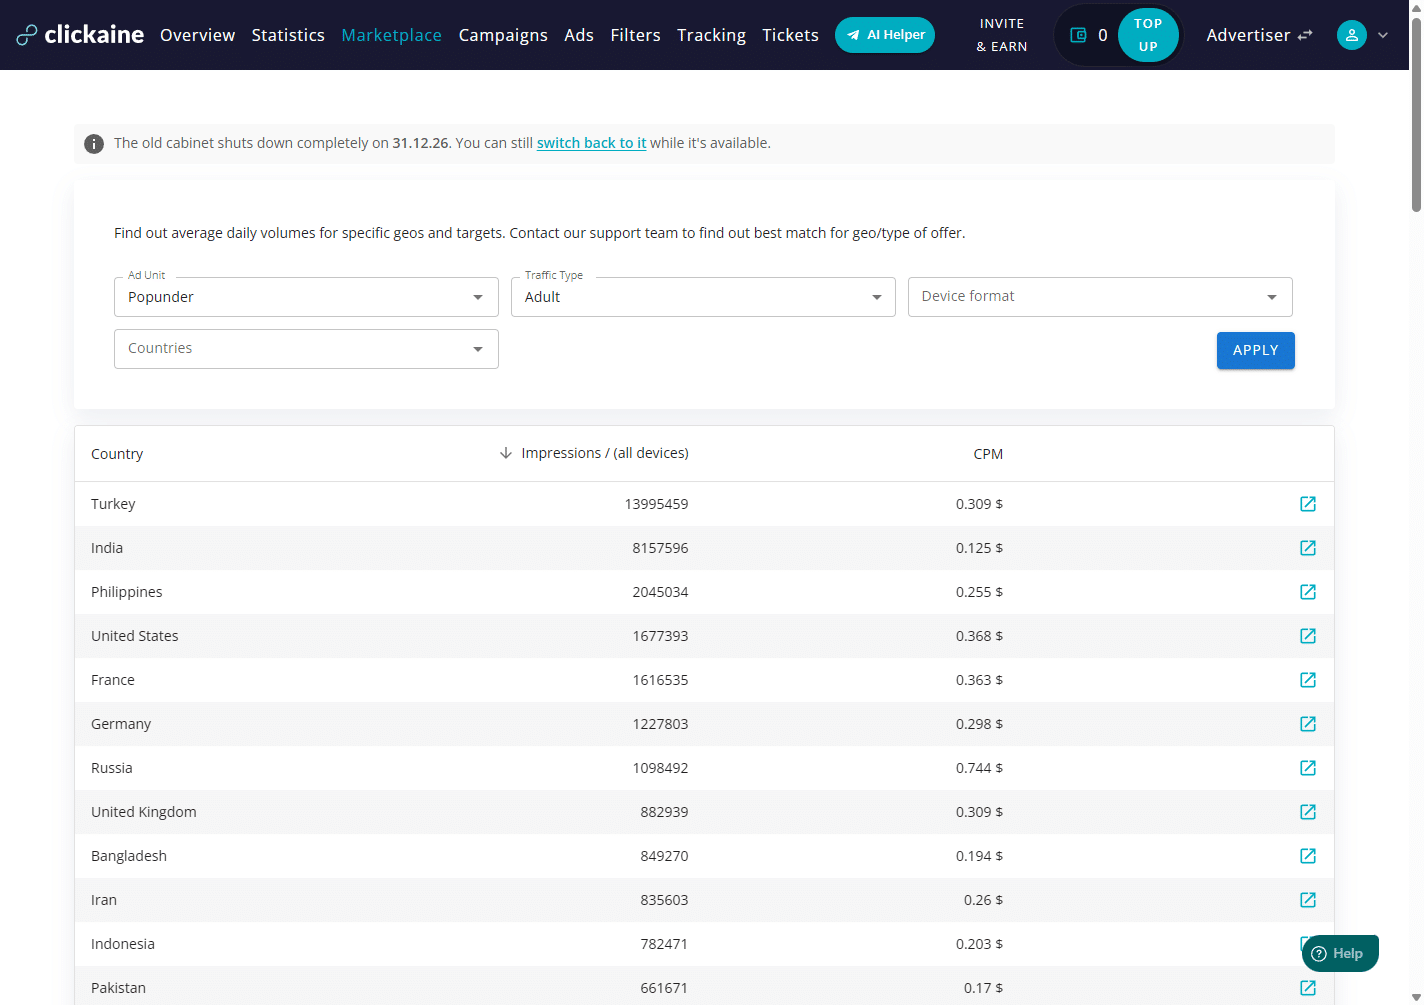Image resolution: width=1424 pixels, height=1005 pixels.
Task: Click the United Kingdom impressions 882939
Action: point(664,812)
